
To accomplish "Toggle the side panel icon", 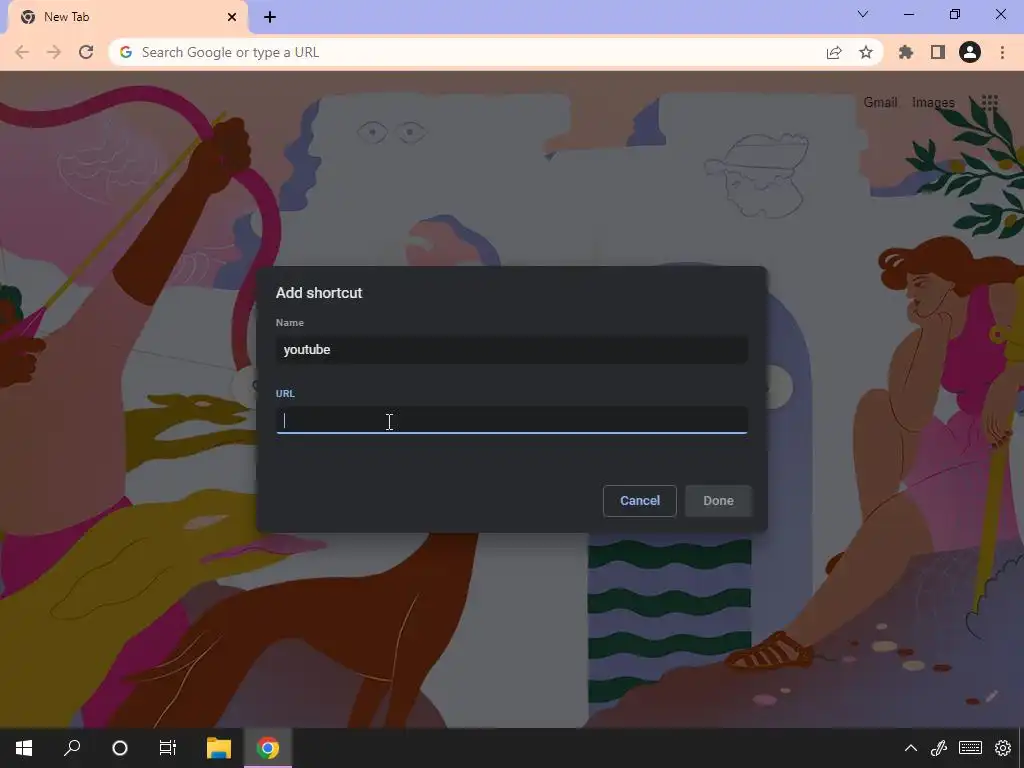I will tap(938, 52).
